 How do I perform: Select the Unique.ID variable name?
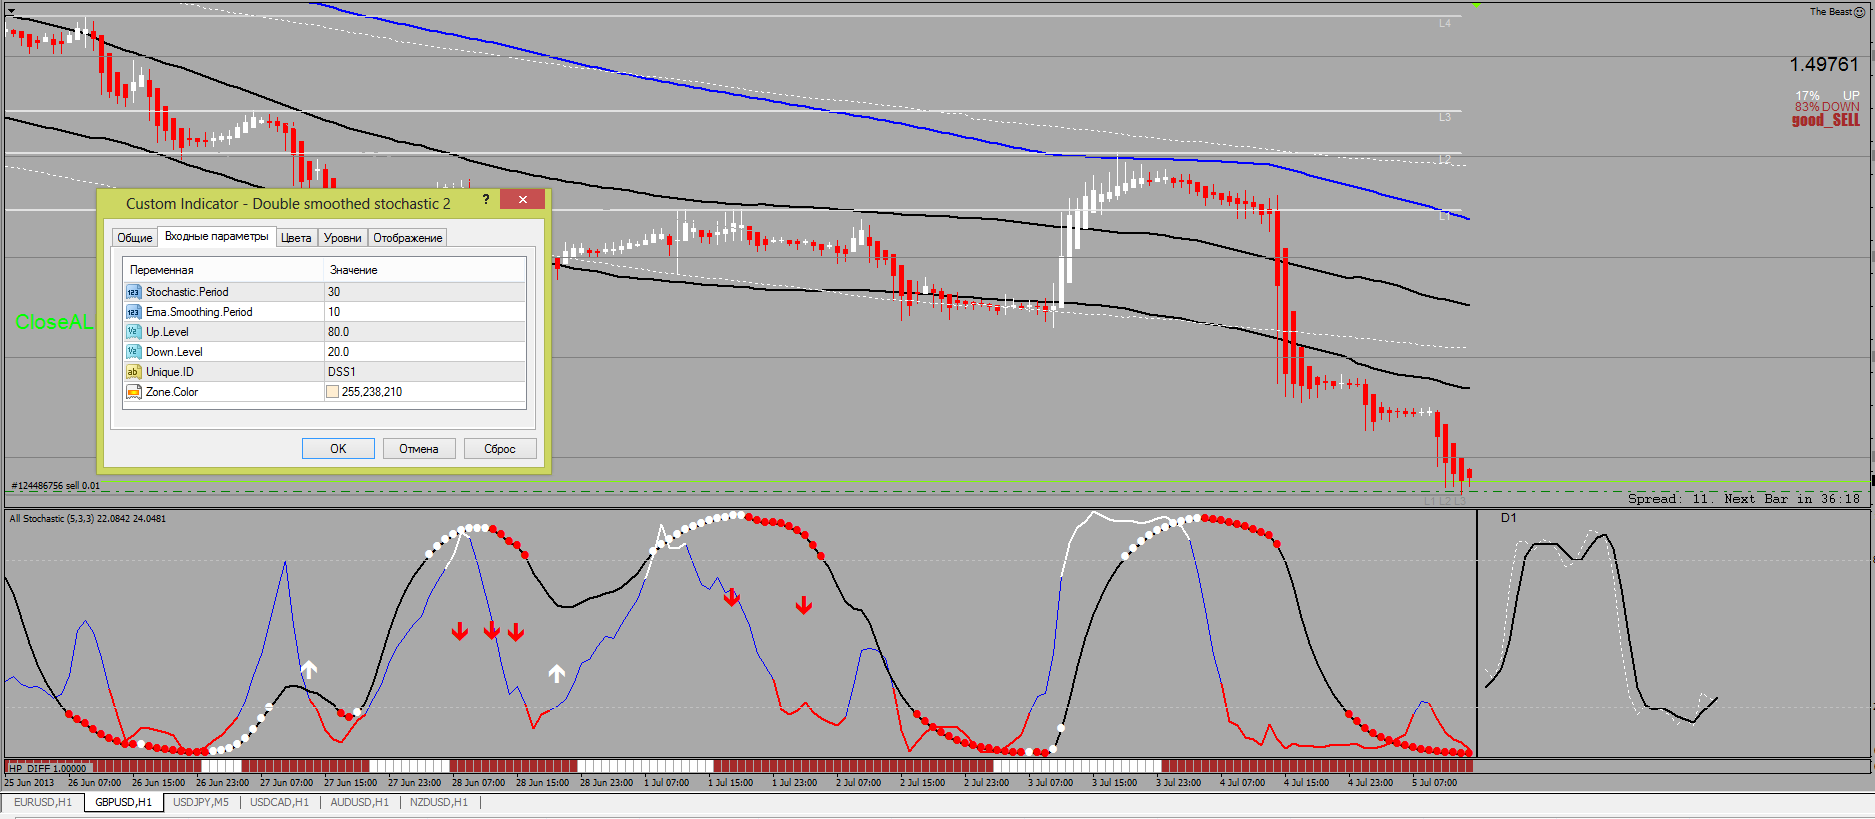[170, 372]
